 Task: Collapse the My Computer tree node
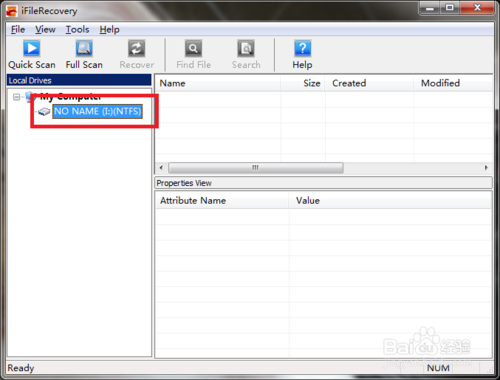16,97
